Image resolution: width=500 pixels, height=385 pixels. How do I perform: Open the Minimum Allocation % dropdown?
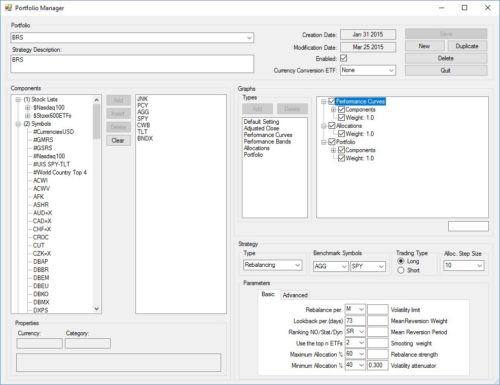(x=361, y=365)
